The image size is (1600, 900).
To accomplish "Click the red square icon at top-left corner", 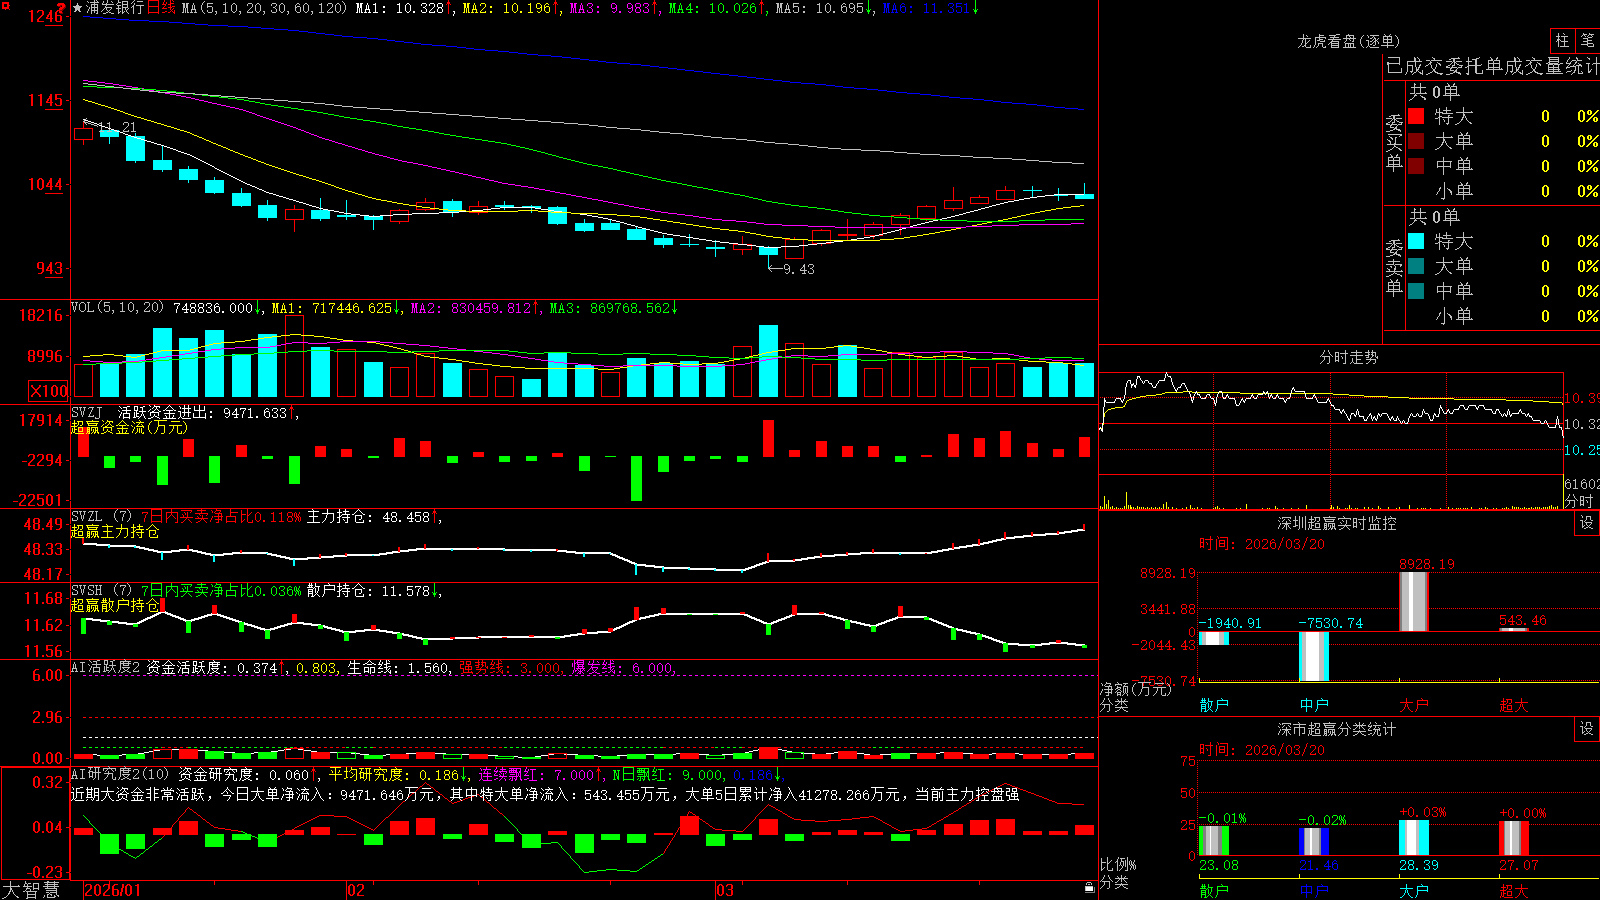I will coord(4,5).
